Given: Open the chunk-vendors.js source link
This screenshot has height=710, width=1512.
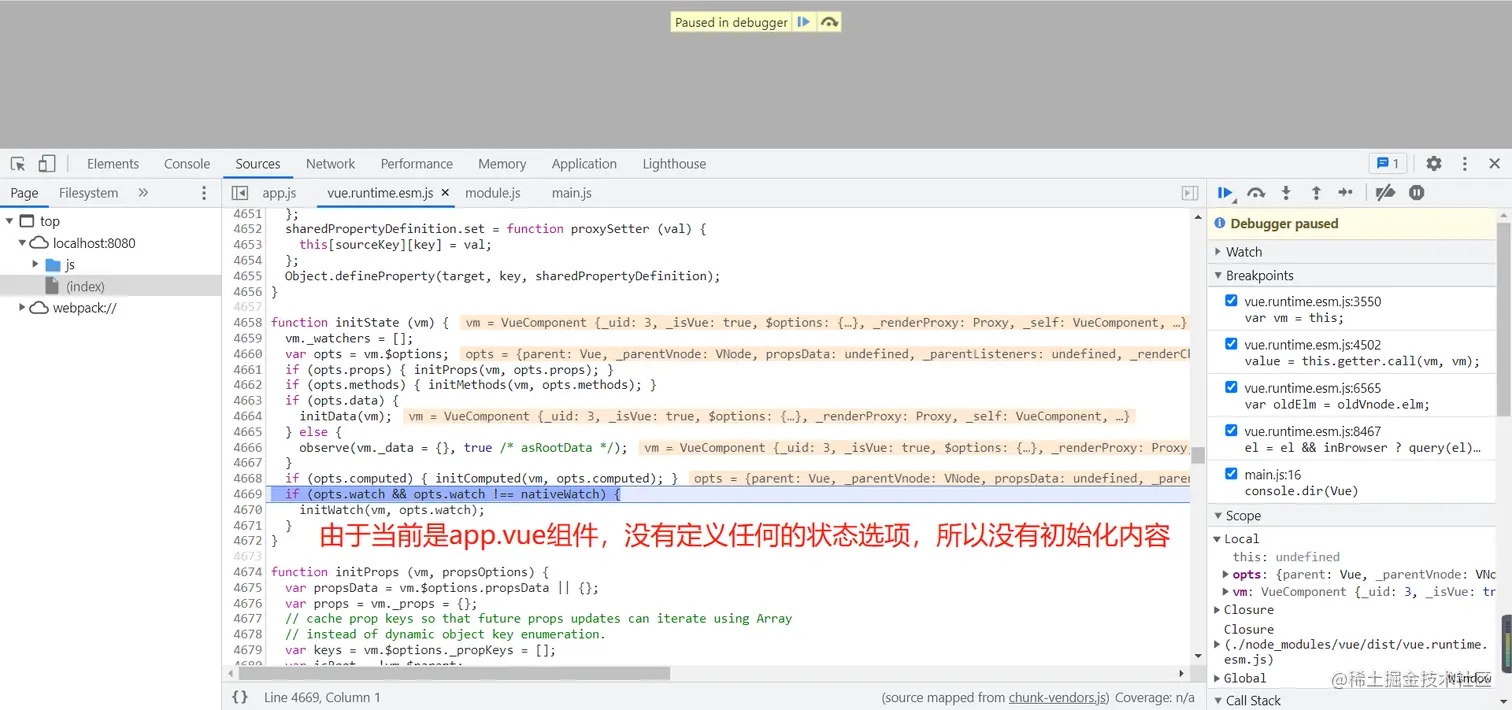Looking at the screenshot, I should coord(1058,698).
